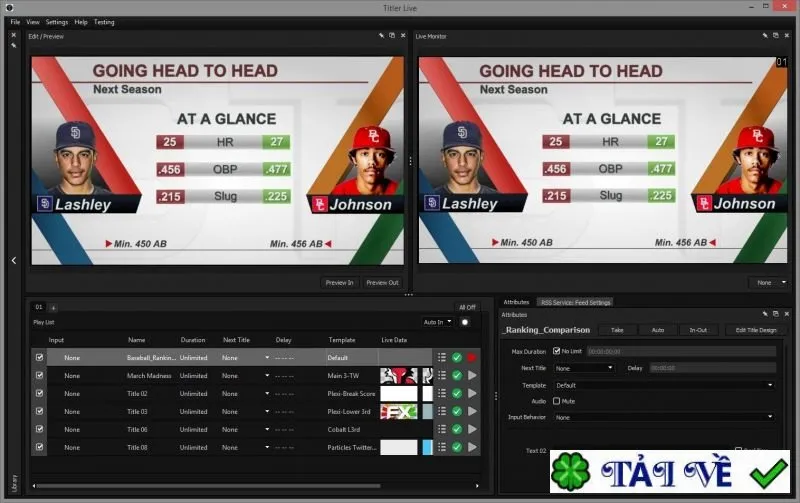
Task: Open the Input Behavior dropdown
Action: tap(665, 417)
